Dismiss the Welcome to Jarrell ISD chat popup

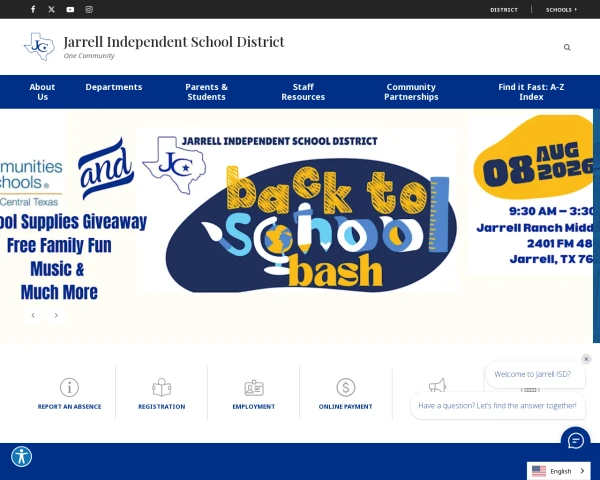pyautogui.click(x=586, y=359)
